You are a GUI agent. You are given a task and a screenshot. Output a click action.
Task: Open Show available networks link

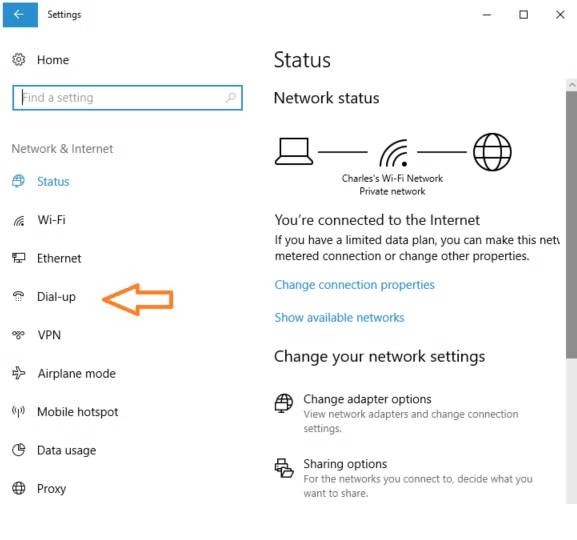point(339,317)
